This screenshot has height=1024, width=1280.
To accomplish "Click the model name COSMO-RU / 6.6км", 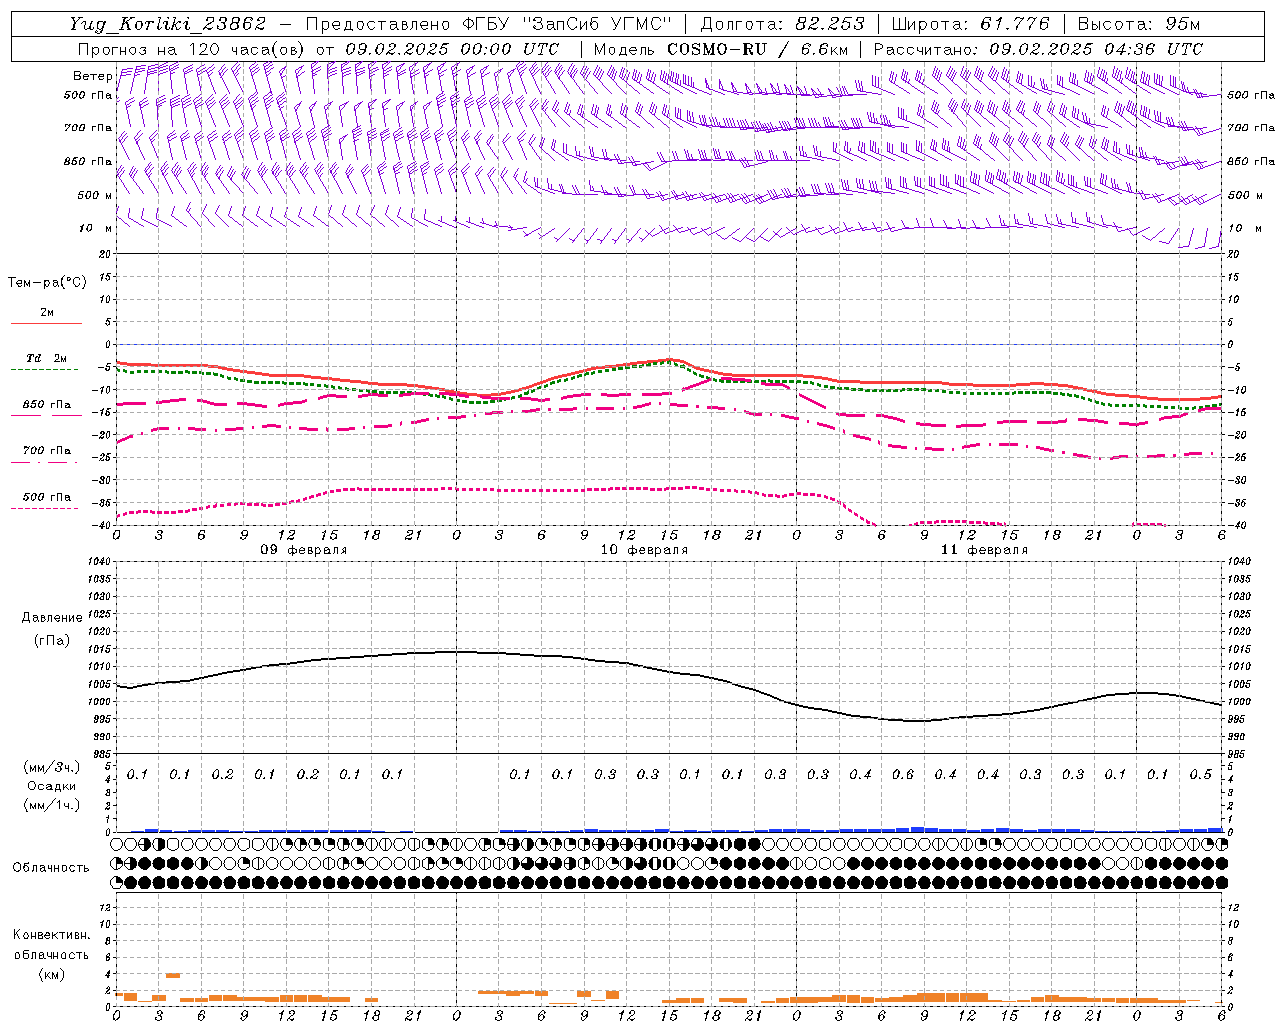I will 758,49.
